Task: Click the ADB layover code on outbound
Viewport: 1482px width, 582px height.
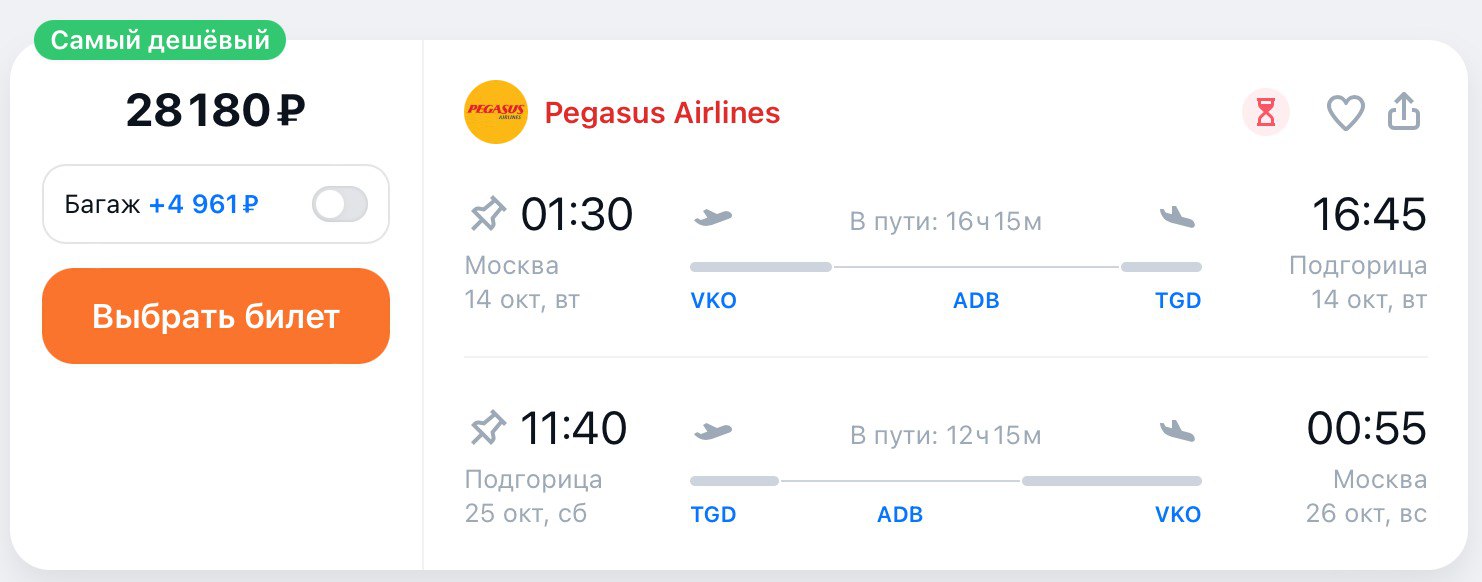Action: click(976, 301)
